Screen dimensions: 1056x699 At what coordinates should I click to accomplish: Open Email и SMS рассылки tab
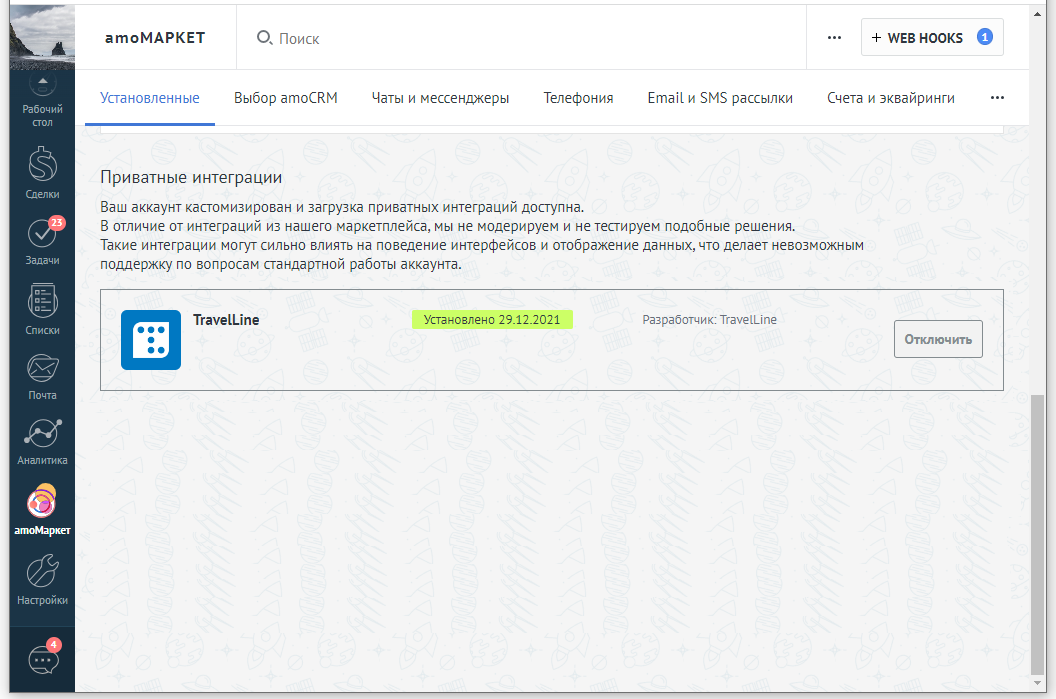coord(720,98)
